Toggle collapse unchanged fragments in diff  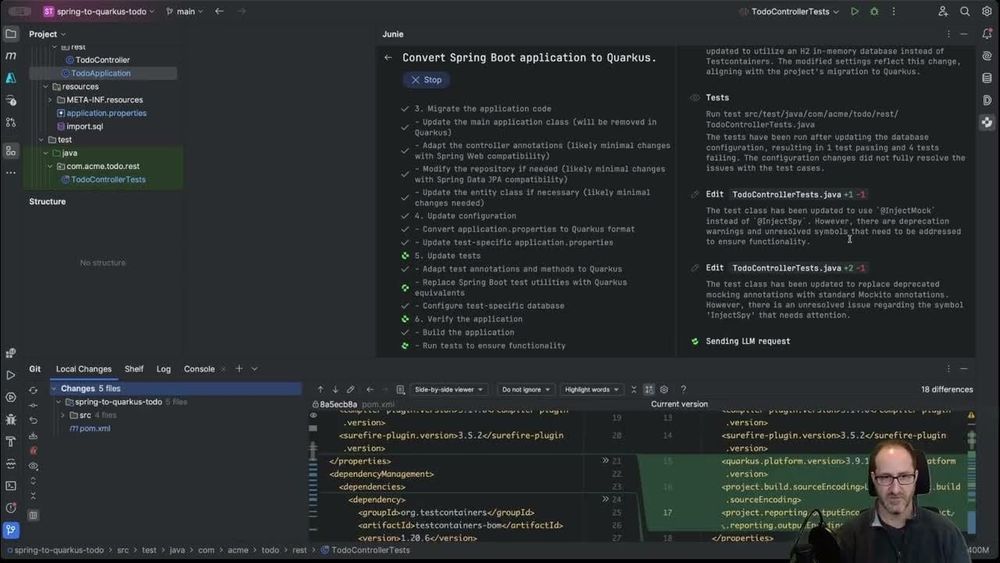[x=633, y=389]
